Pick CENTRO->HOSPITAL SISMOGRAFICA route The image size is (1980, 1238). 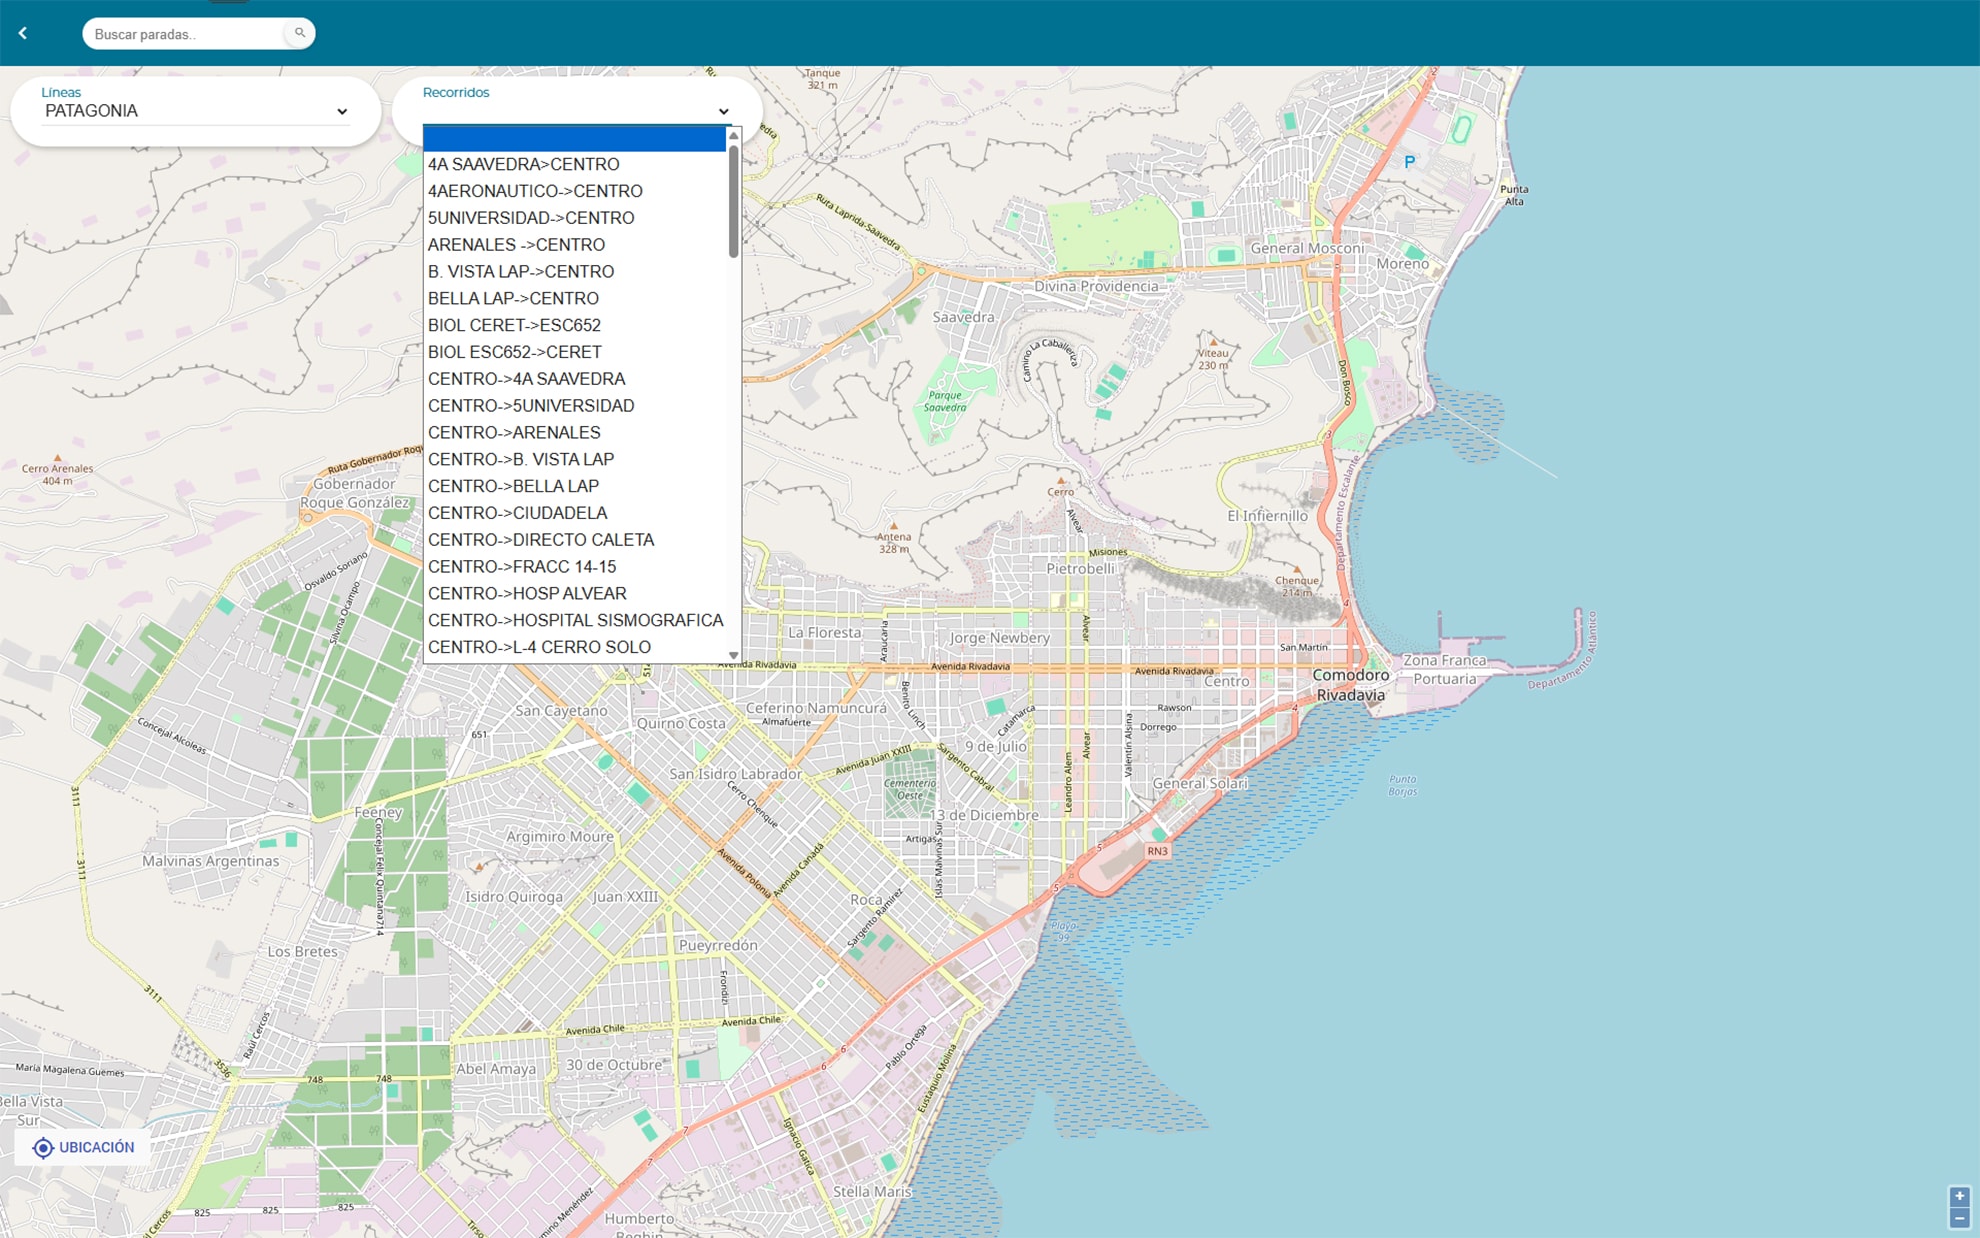click(x=575, y=620)
